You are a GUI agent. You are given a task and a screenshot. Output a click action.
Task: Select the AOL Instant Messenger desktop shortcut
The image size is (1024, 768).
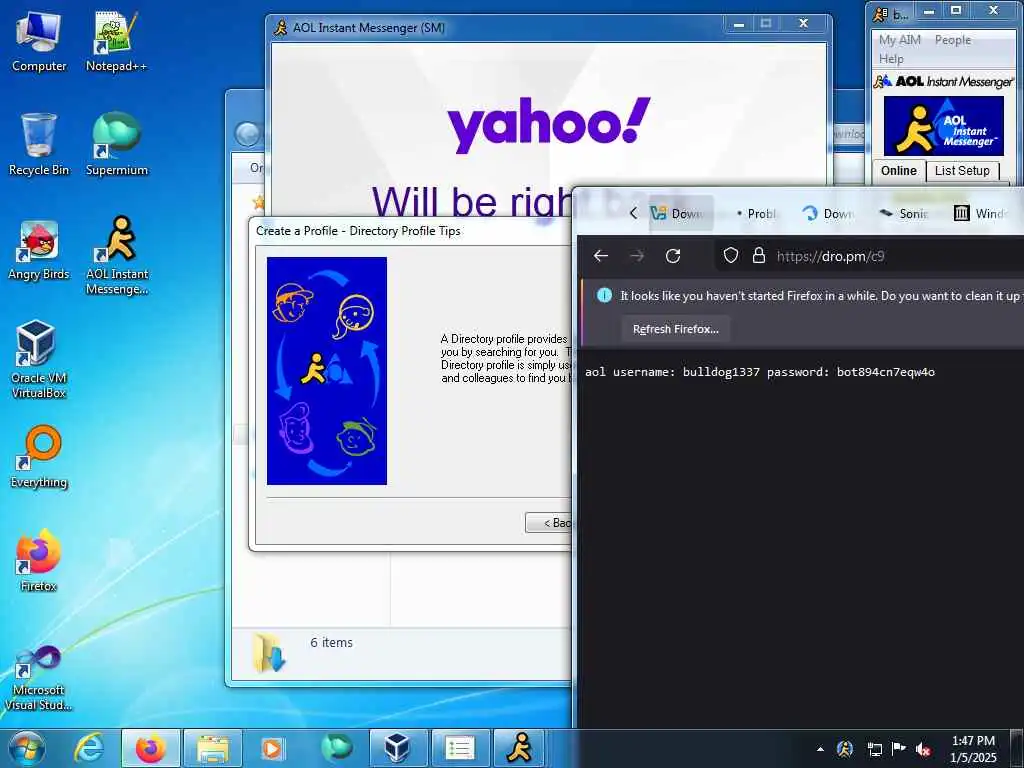(x=117, y=255)
